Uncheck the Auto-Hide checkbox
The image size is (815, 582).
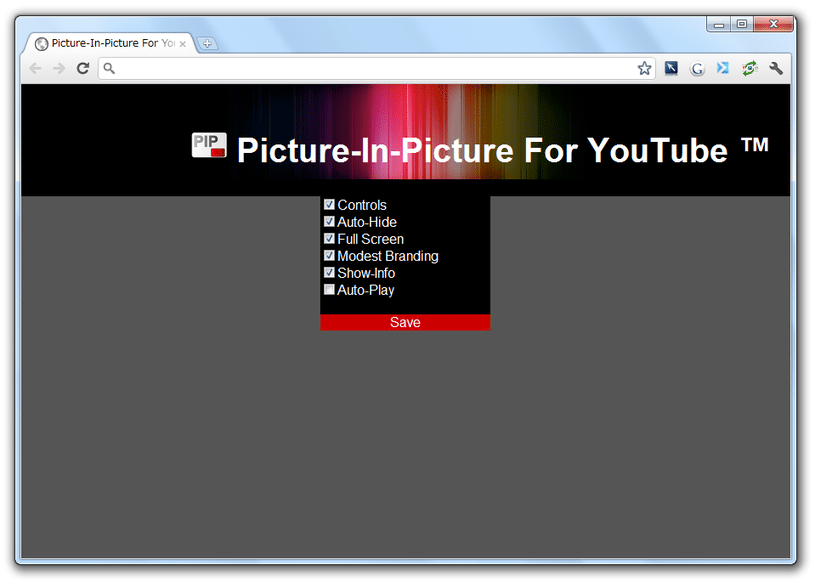point(329,221)
